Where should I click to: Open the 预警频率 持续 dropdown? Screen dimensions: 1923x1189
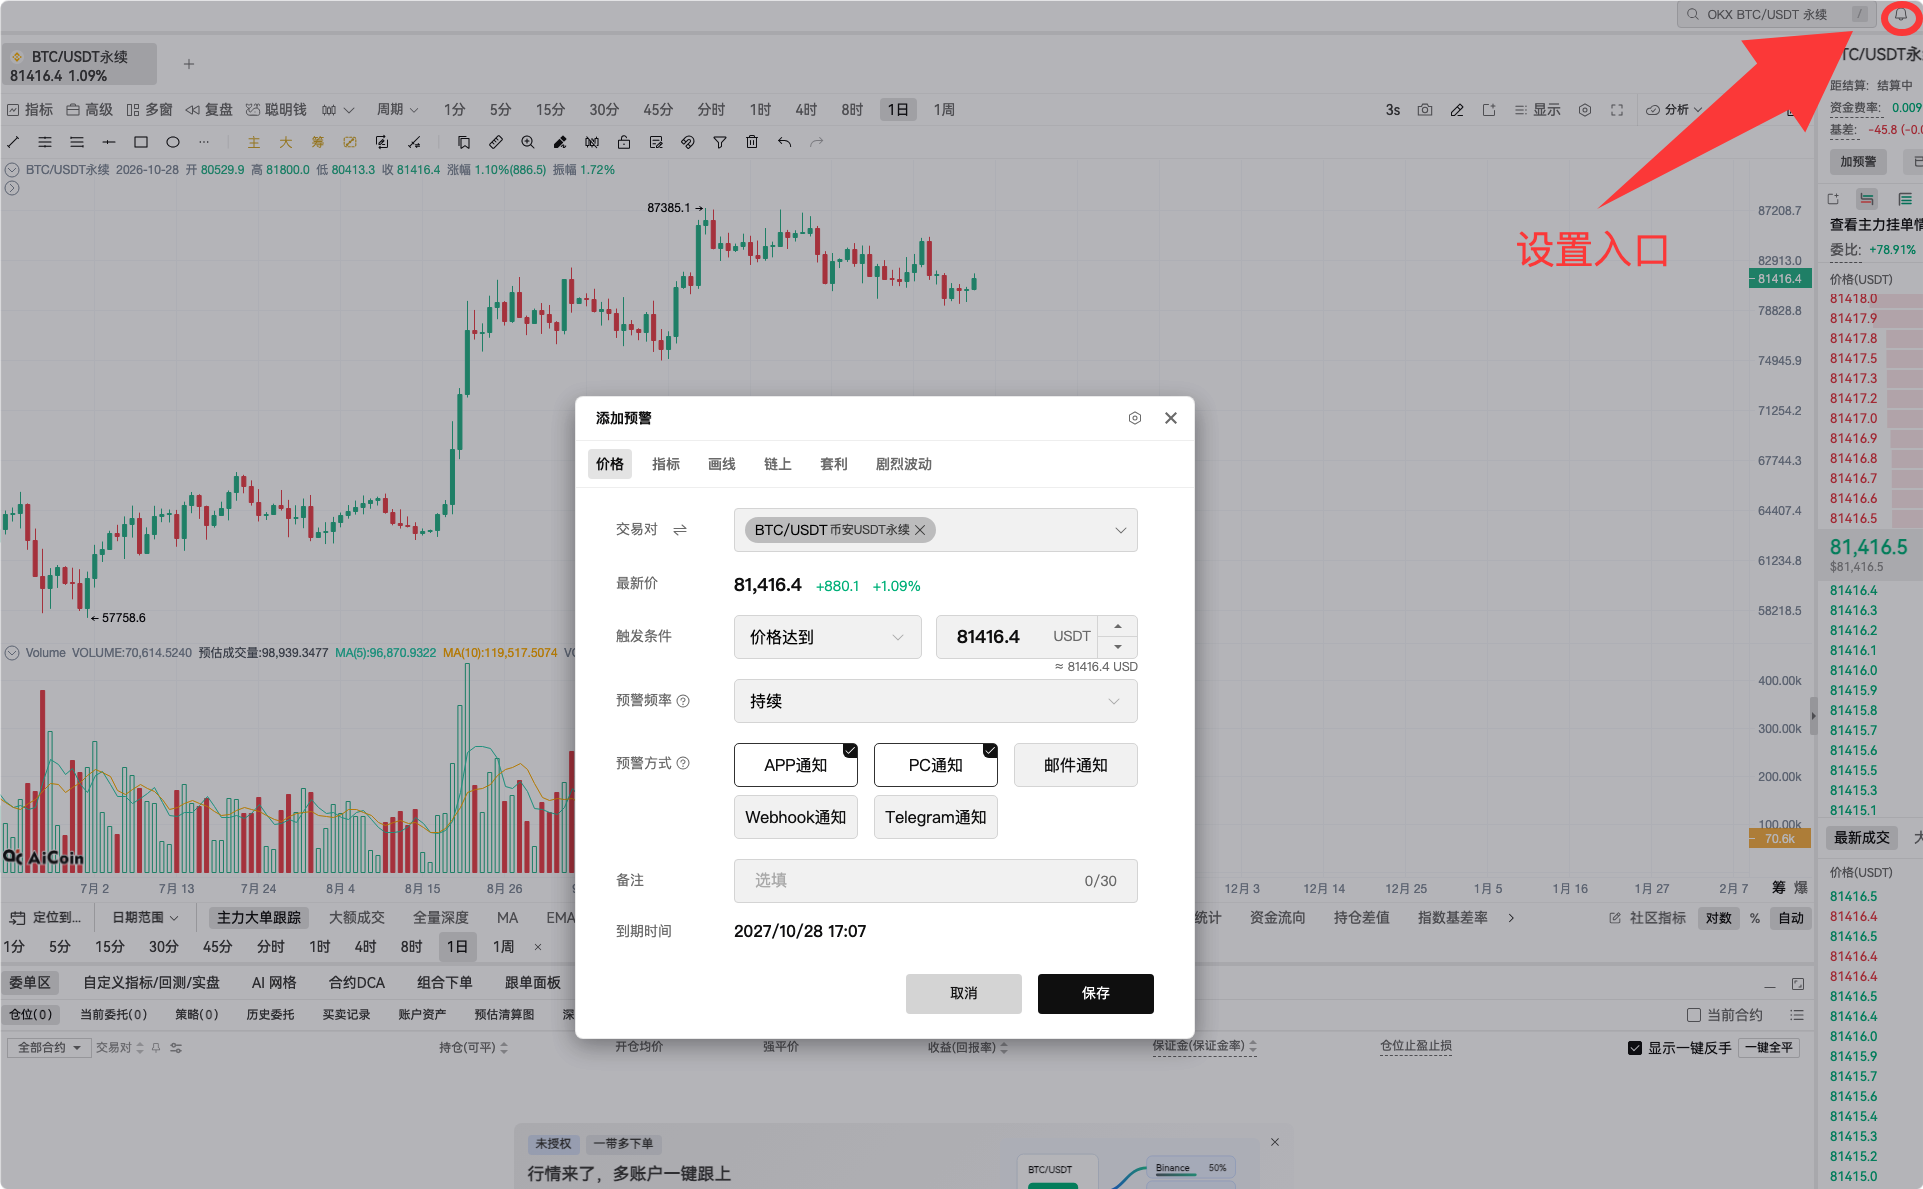[936, 701]
